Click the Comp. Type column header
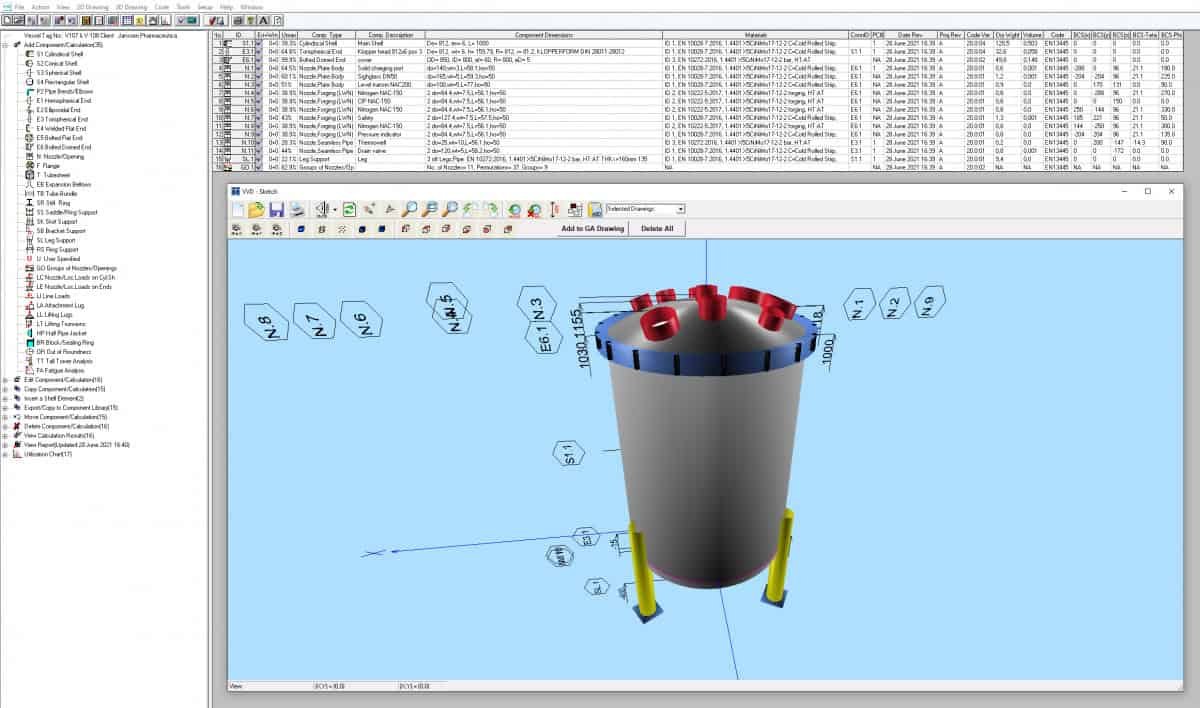The image size is (1200, 708). pos(328,35)
